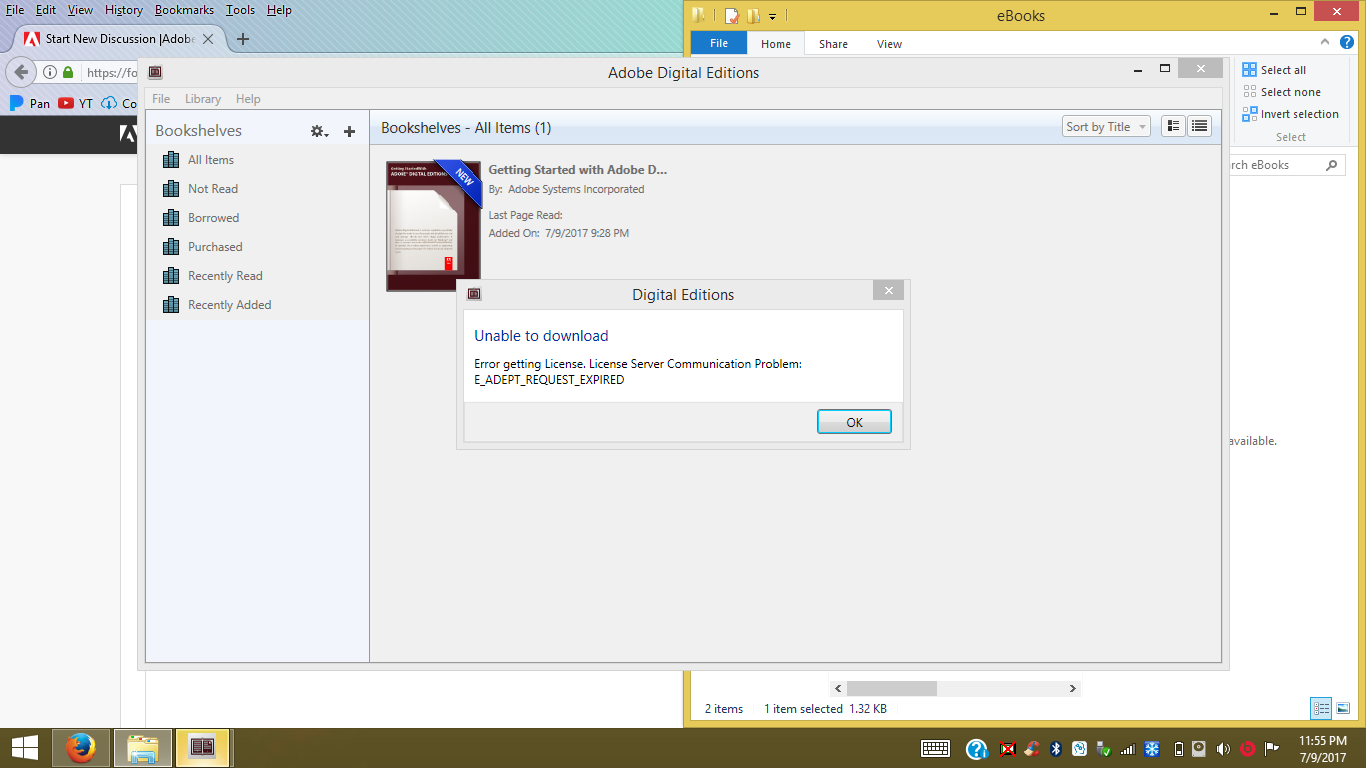Screen dimensions: 1366x768
Task: Switch to thumbnail view in Adobe Digital Editions
Action: 1173,126
